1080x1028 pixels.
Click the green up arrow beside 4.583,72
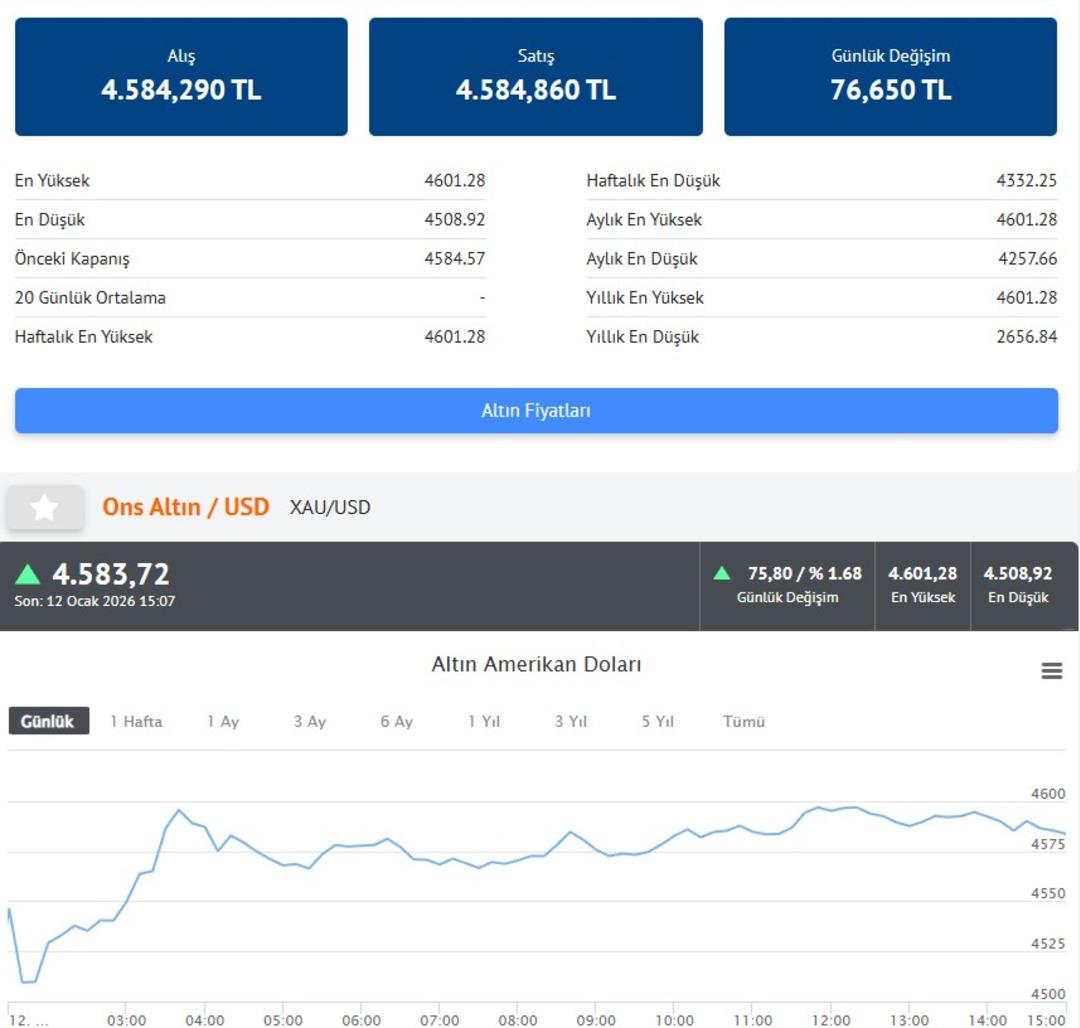pyautogui.click(x=28, y=575)
